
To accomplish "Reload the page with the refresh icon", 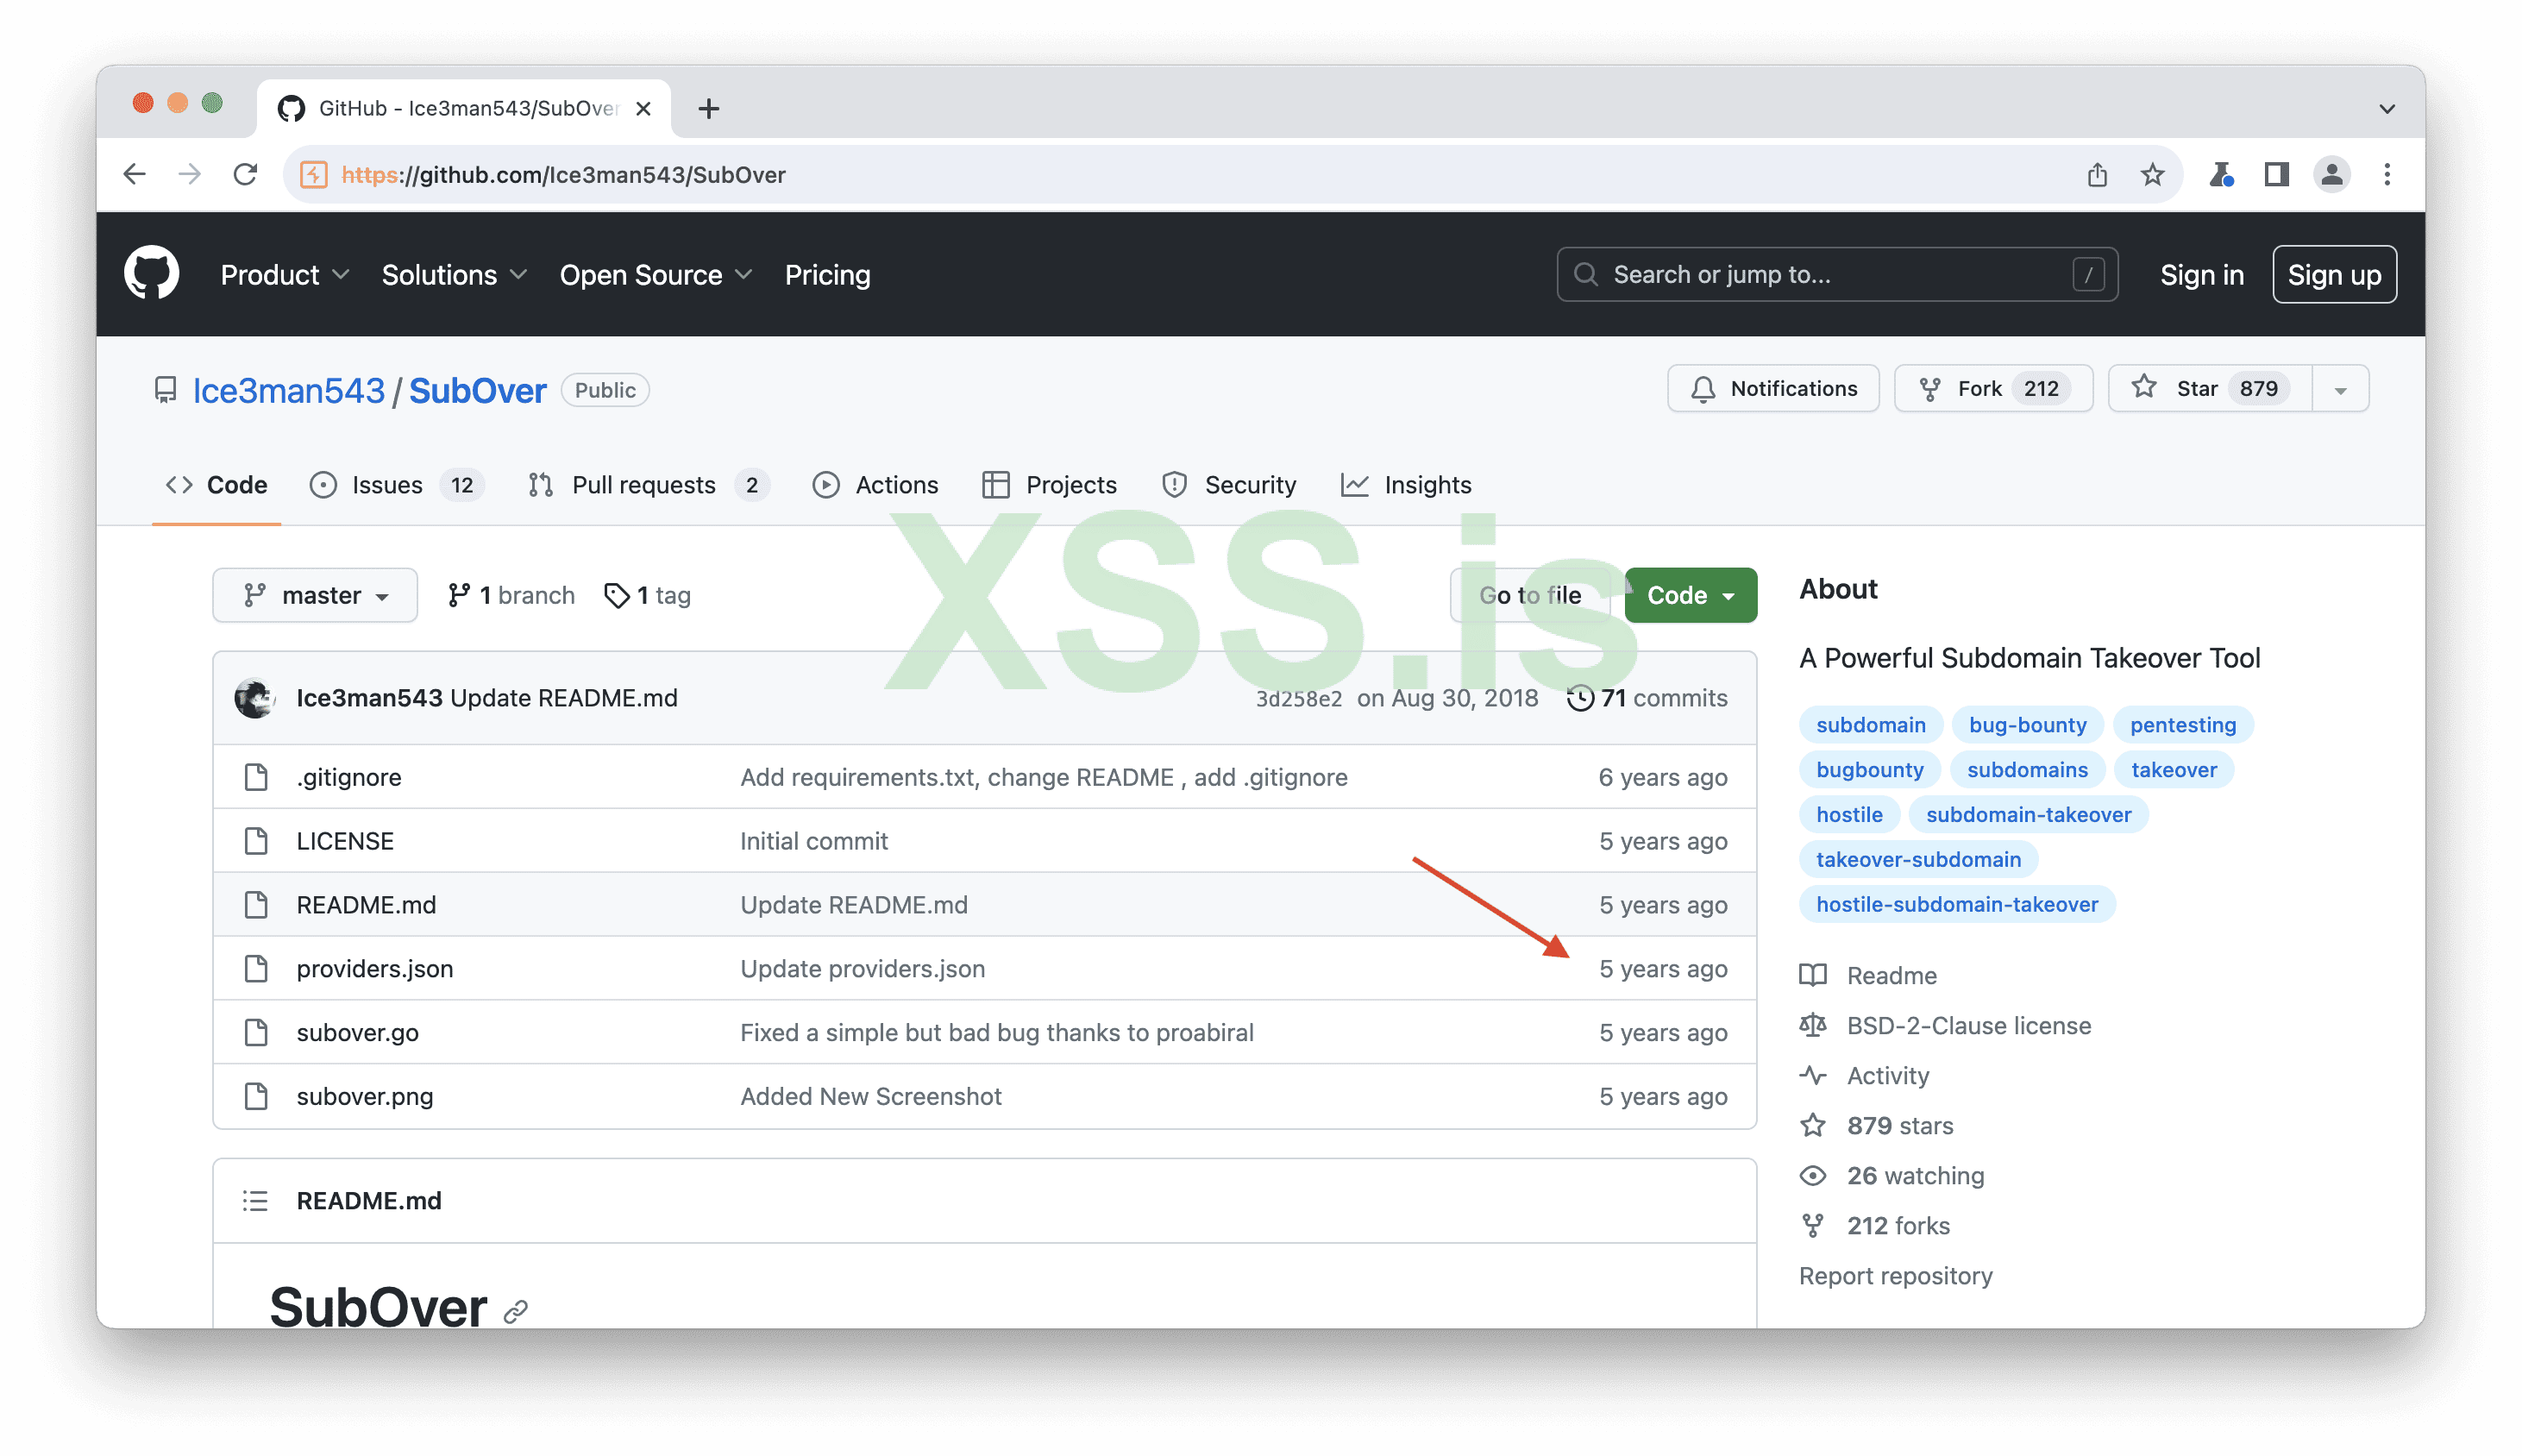I will coord(245,175).
